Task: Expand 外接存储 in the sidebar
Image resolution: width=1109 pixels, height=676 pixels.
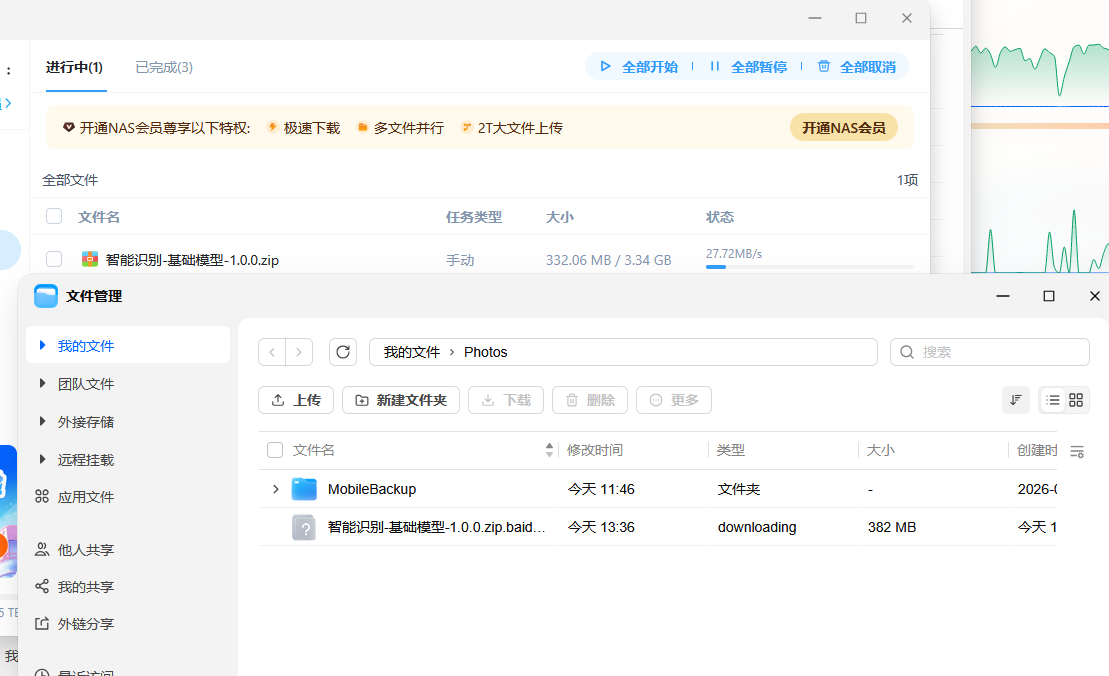Action: [42, 421]
